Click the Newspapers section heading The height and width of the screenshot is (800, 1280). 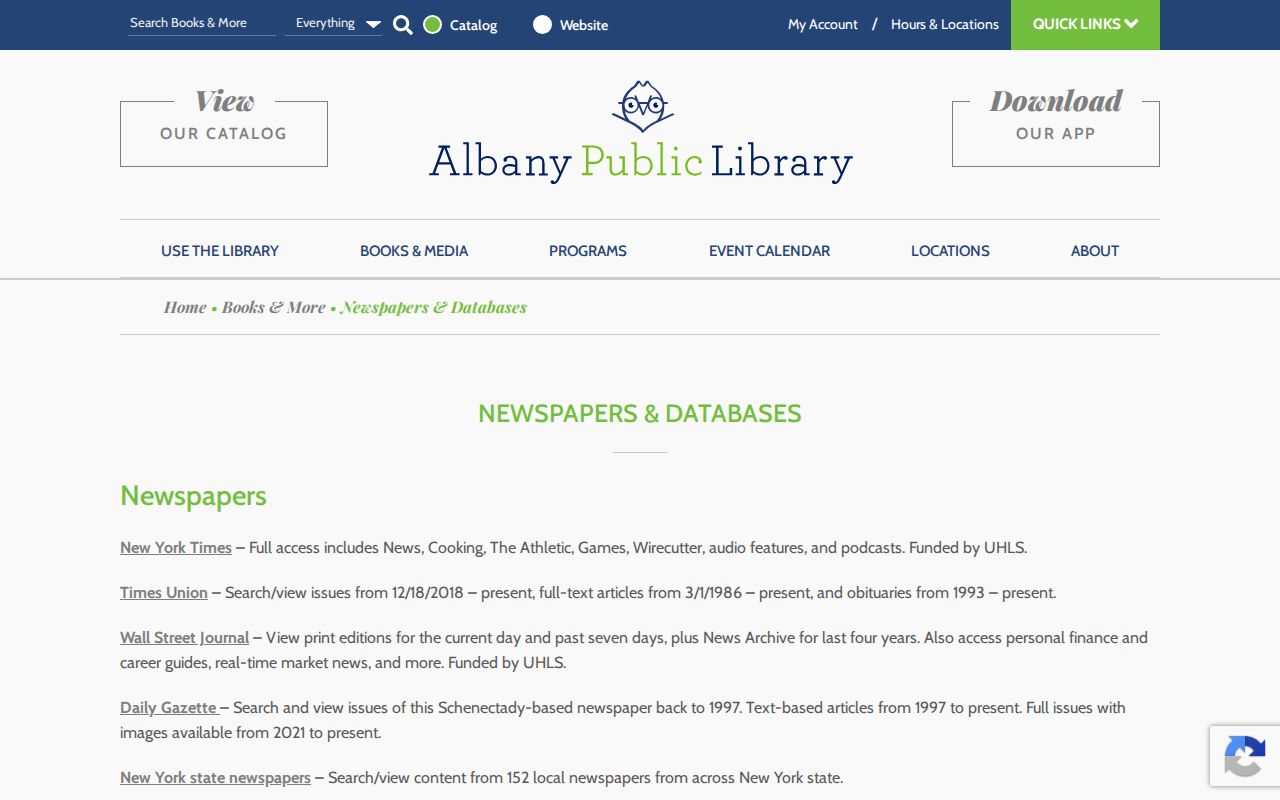pos(193,496)
